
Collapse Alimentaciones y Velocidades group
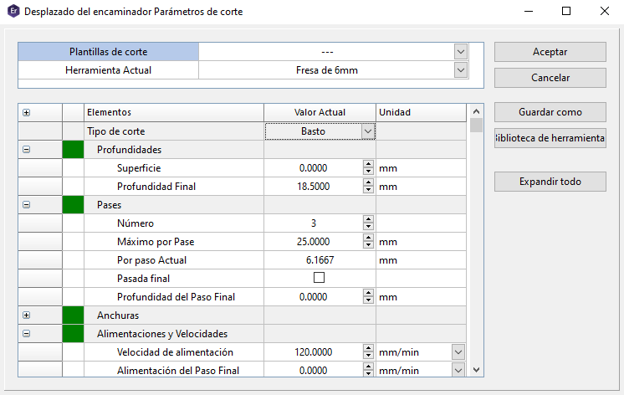26,334
